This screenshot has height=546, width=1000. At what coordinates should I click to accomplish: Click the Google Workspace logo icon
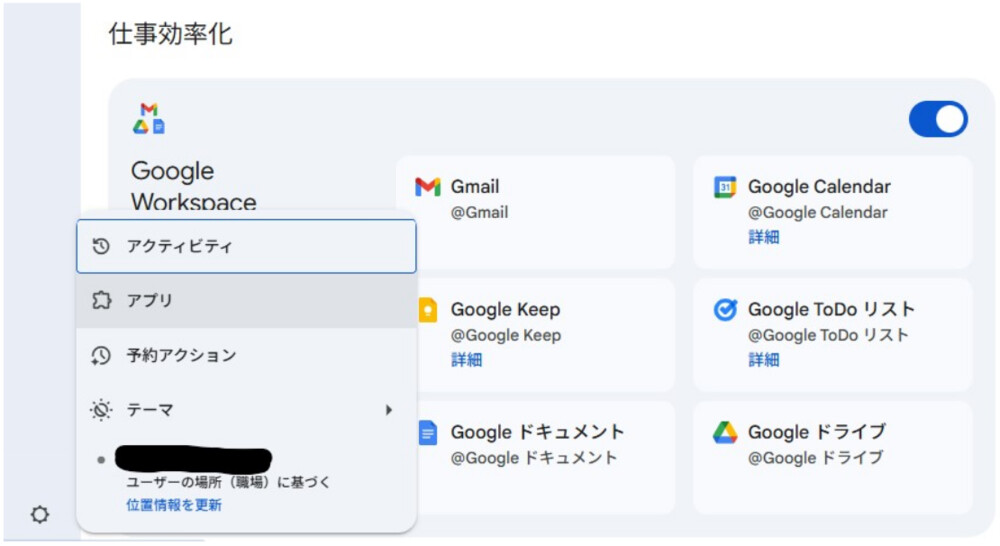click(x=149, y=118)
